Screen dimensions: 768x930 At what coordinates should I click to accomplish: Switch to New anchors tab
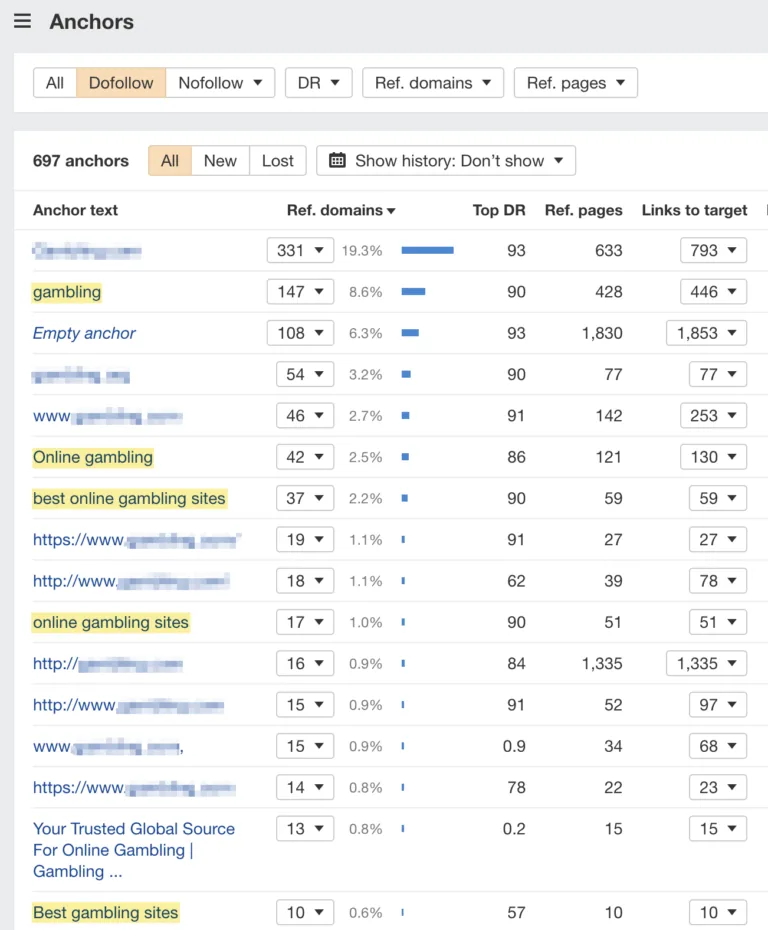(220, 161)
